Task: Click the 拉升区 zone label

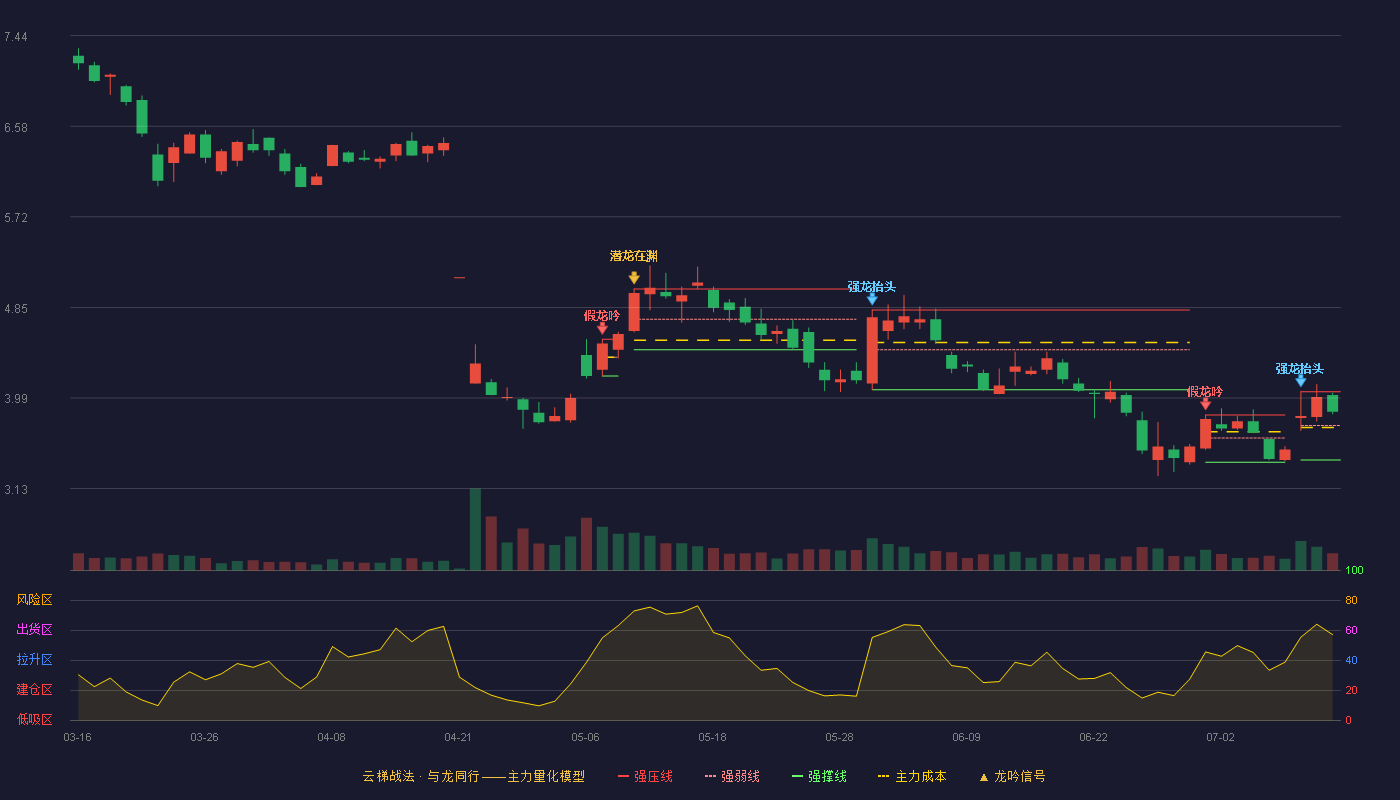Action: click(34, 660)
